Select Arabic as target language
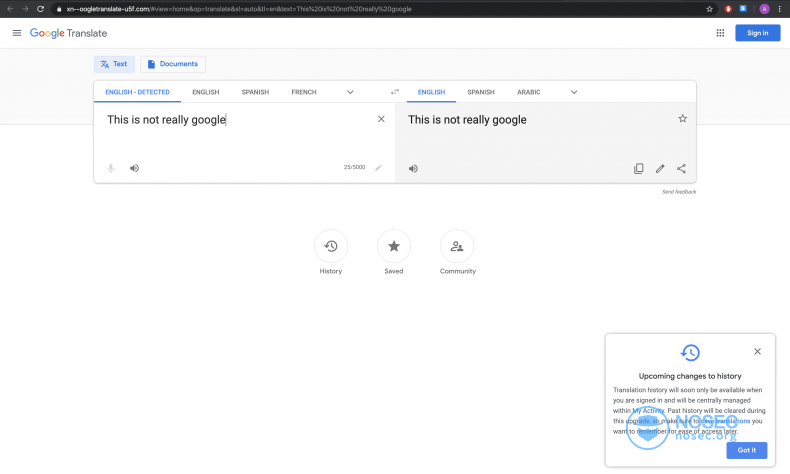790x474 pixels. [x=529, y=92]
